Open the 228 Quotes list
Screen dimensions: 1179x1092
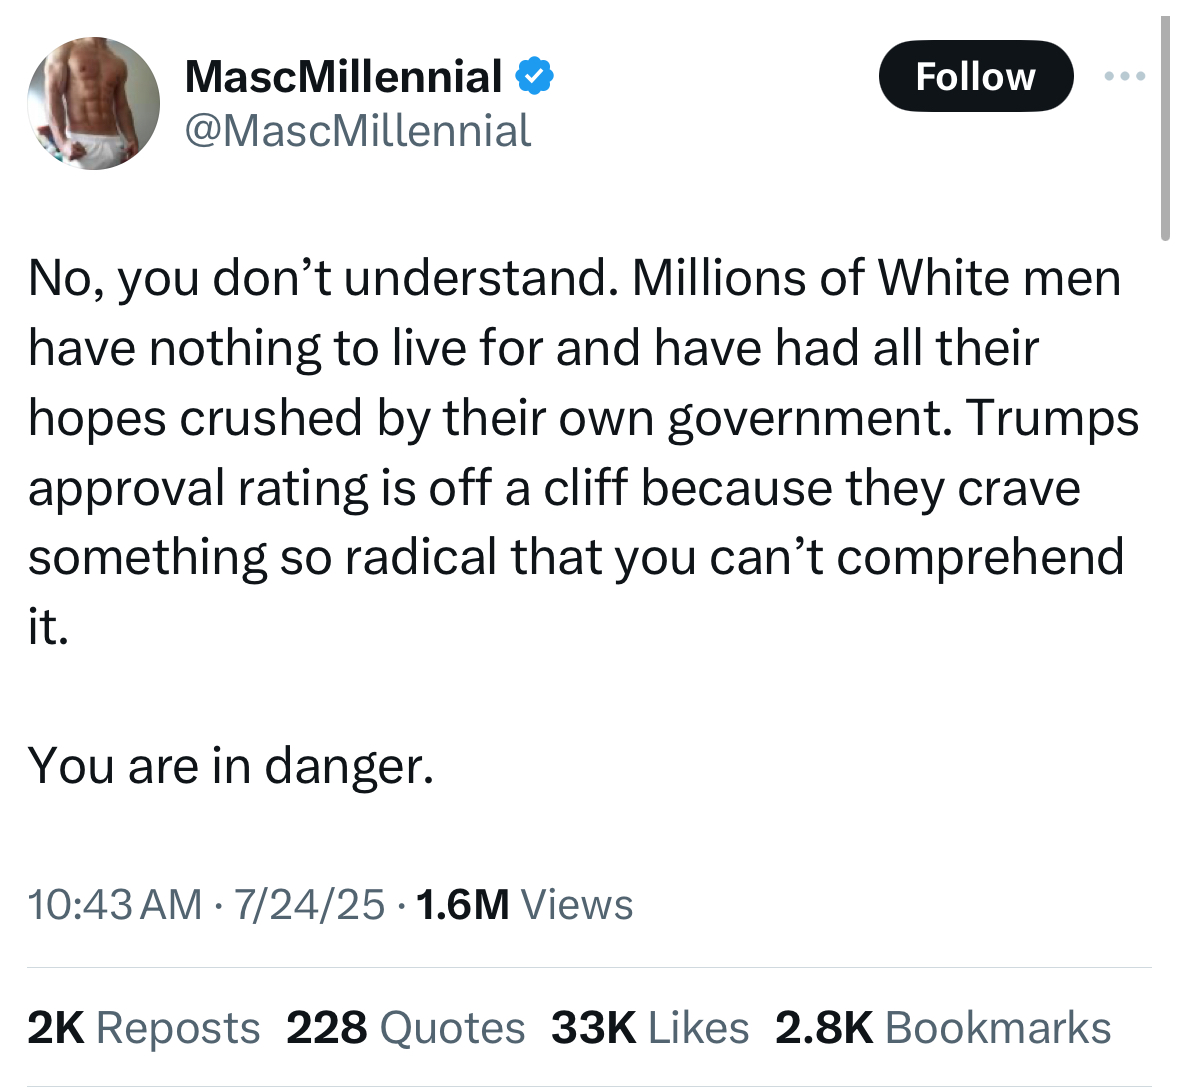point(405,1027)
